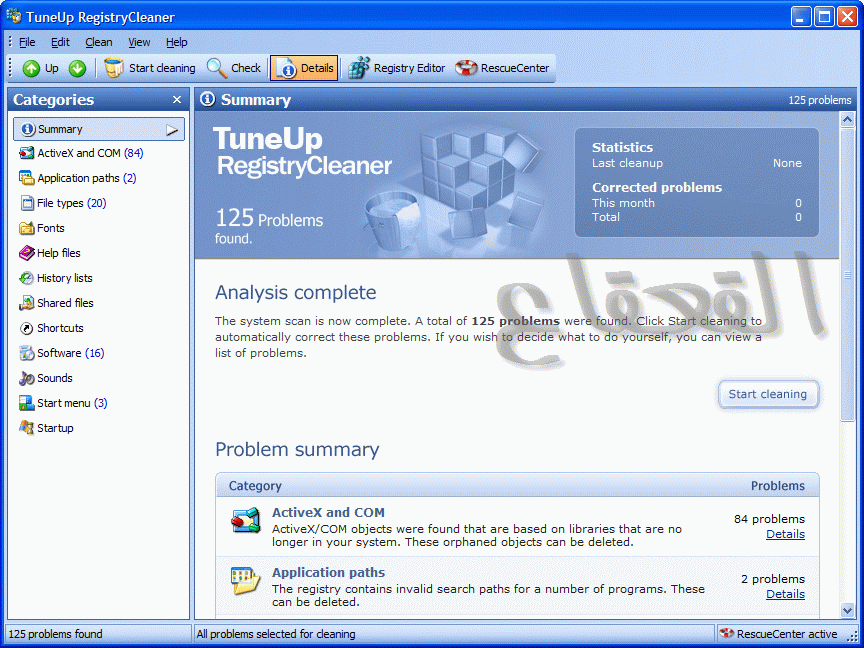The height and width of the screenshot is (648, 864).
Task: Click the scrollbar down arrow
Action: pyautogui.click(x=847, y=610)
